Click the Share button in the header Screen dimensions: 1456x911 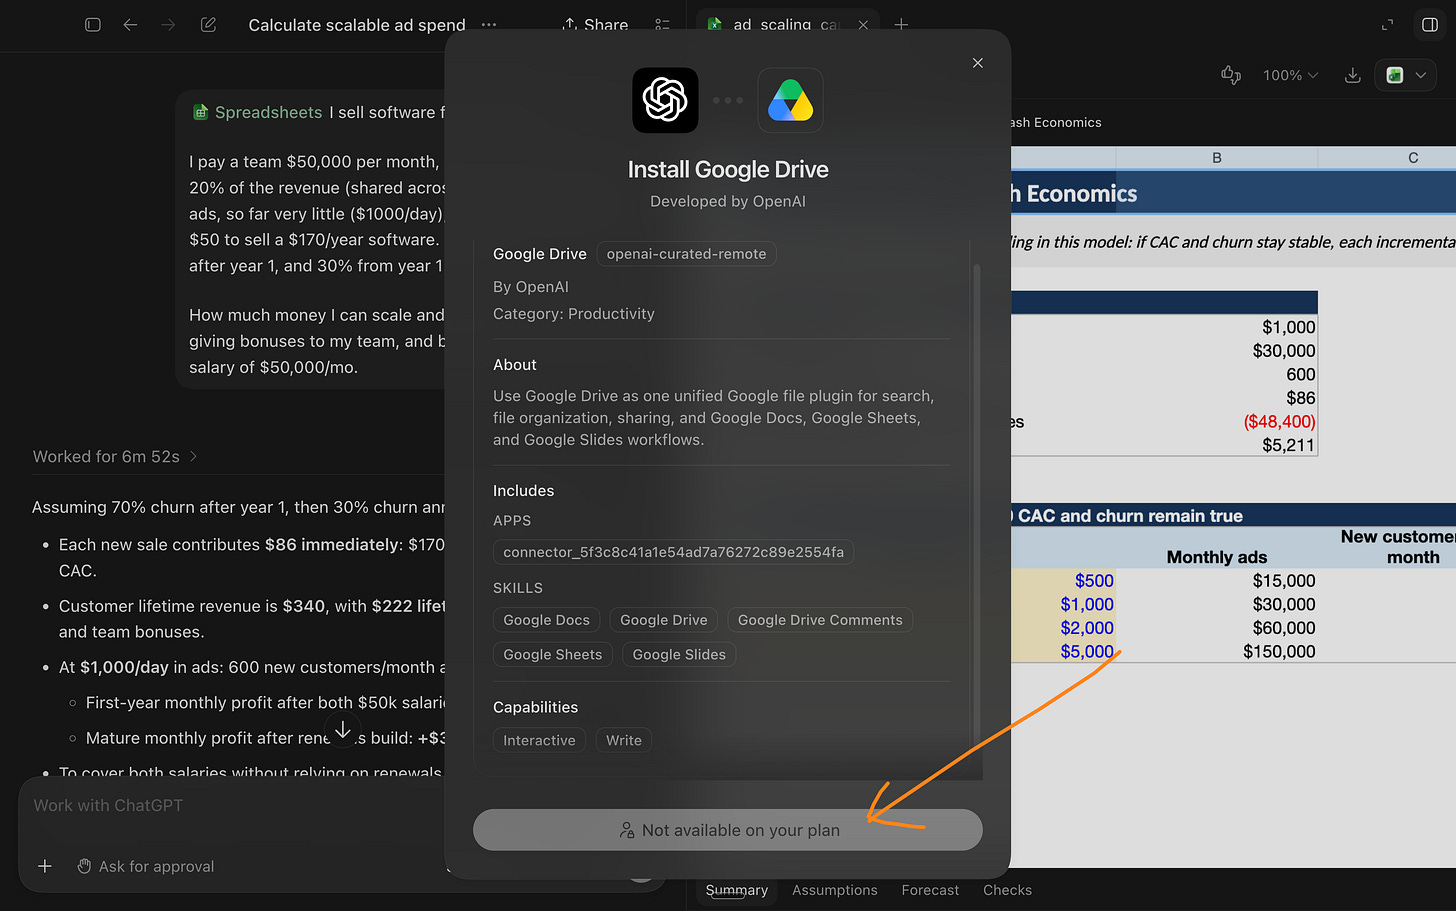pyautogui.click(x=595, y=25)
